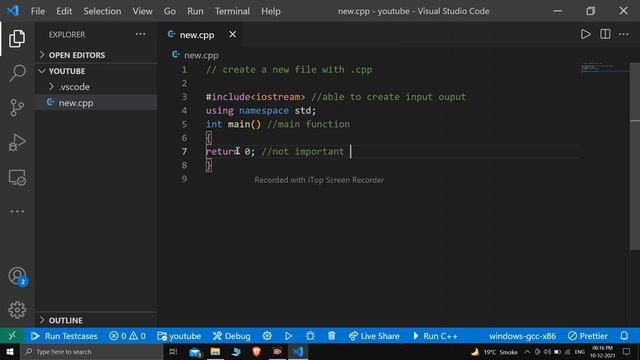Click the taskbar search box

pos(91,352)
